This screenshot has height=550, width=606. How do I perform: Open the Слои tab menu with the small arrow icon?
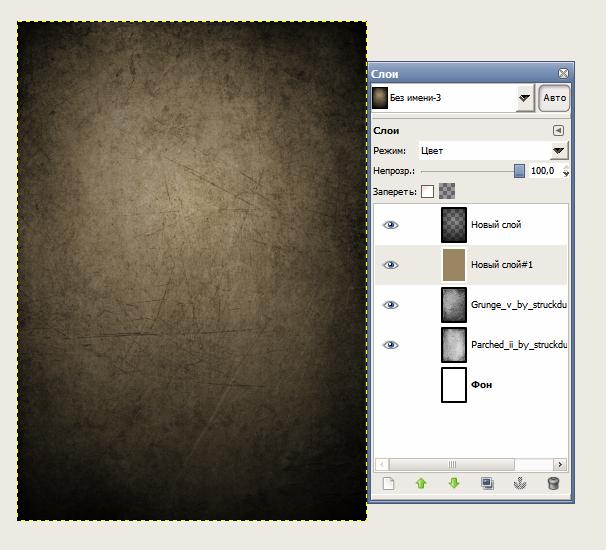point(558,131)
